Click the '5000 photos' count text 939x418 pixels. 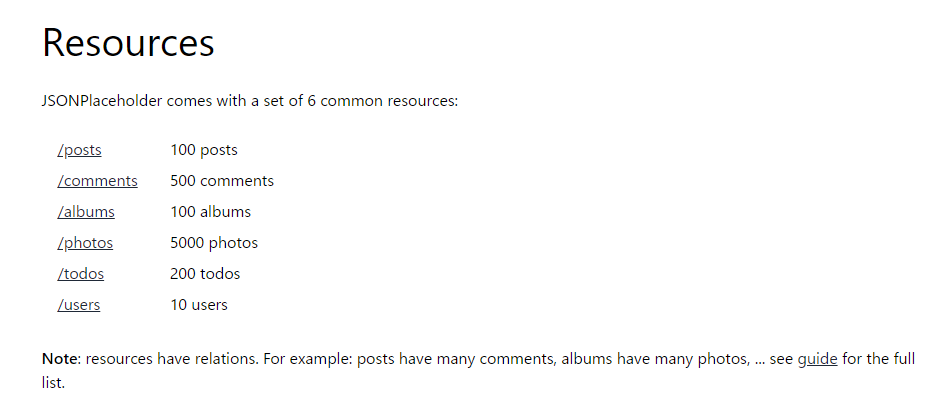coord(214,244)
